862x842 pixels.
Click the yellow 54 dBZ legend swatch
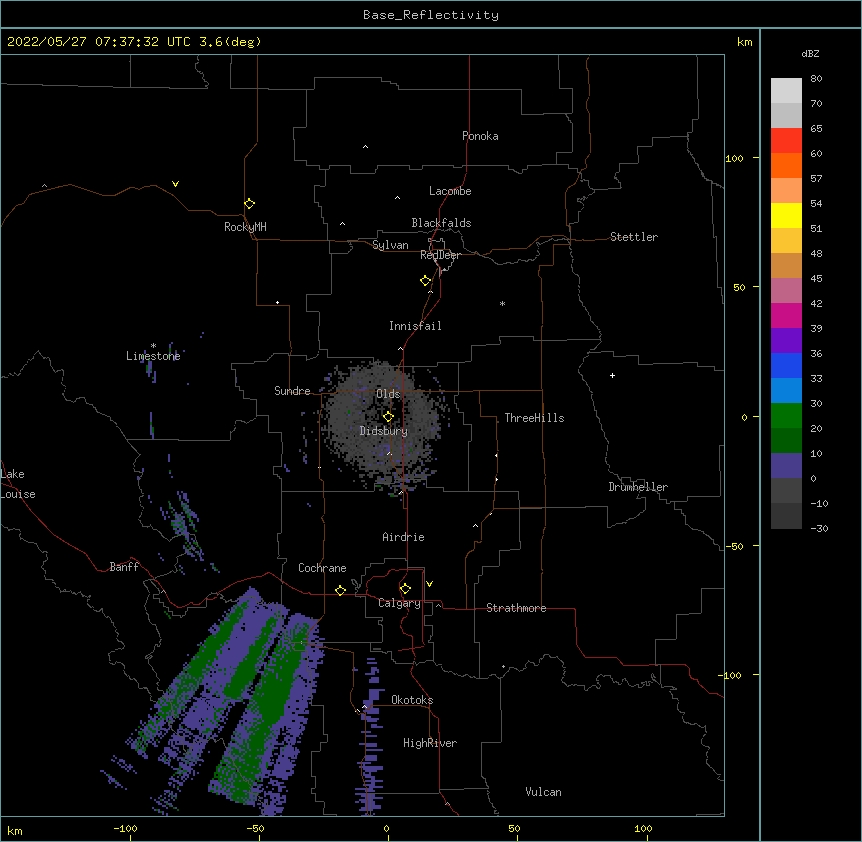[x=786, y=215]
